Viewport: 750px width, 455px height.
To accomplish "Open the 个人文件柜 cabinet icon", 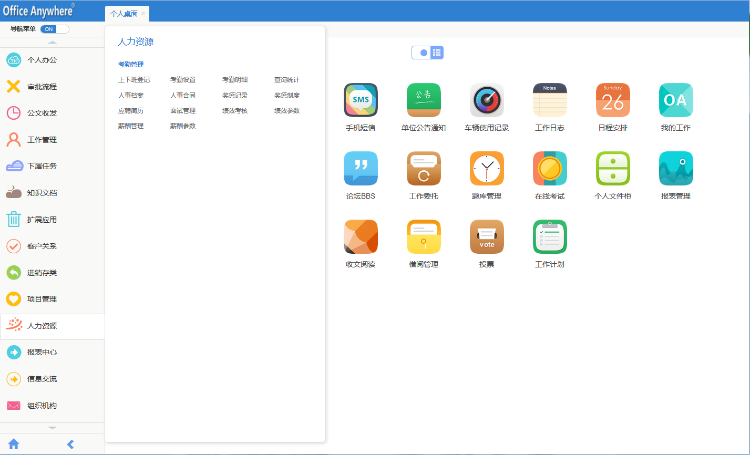I will pos(612,168).
